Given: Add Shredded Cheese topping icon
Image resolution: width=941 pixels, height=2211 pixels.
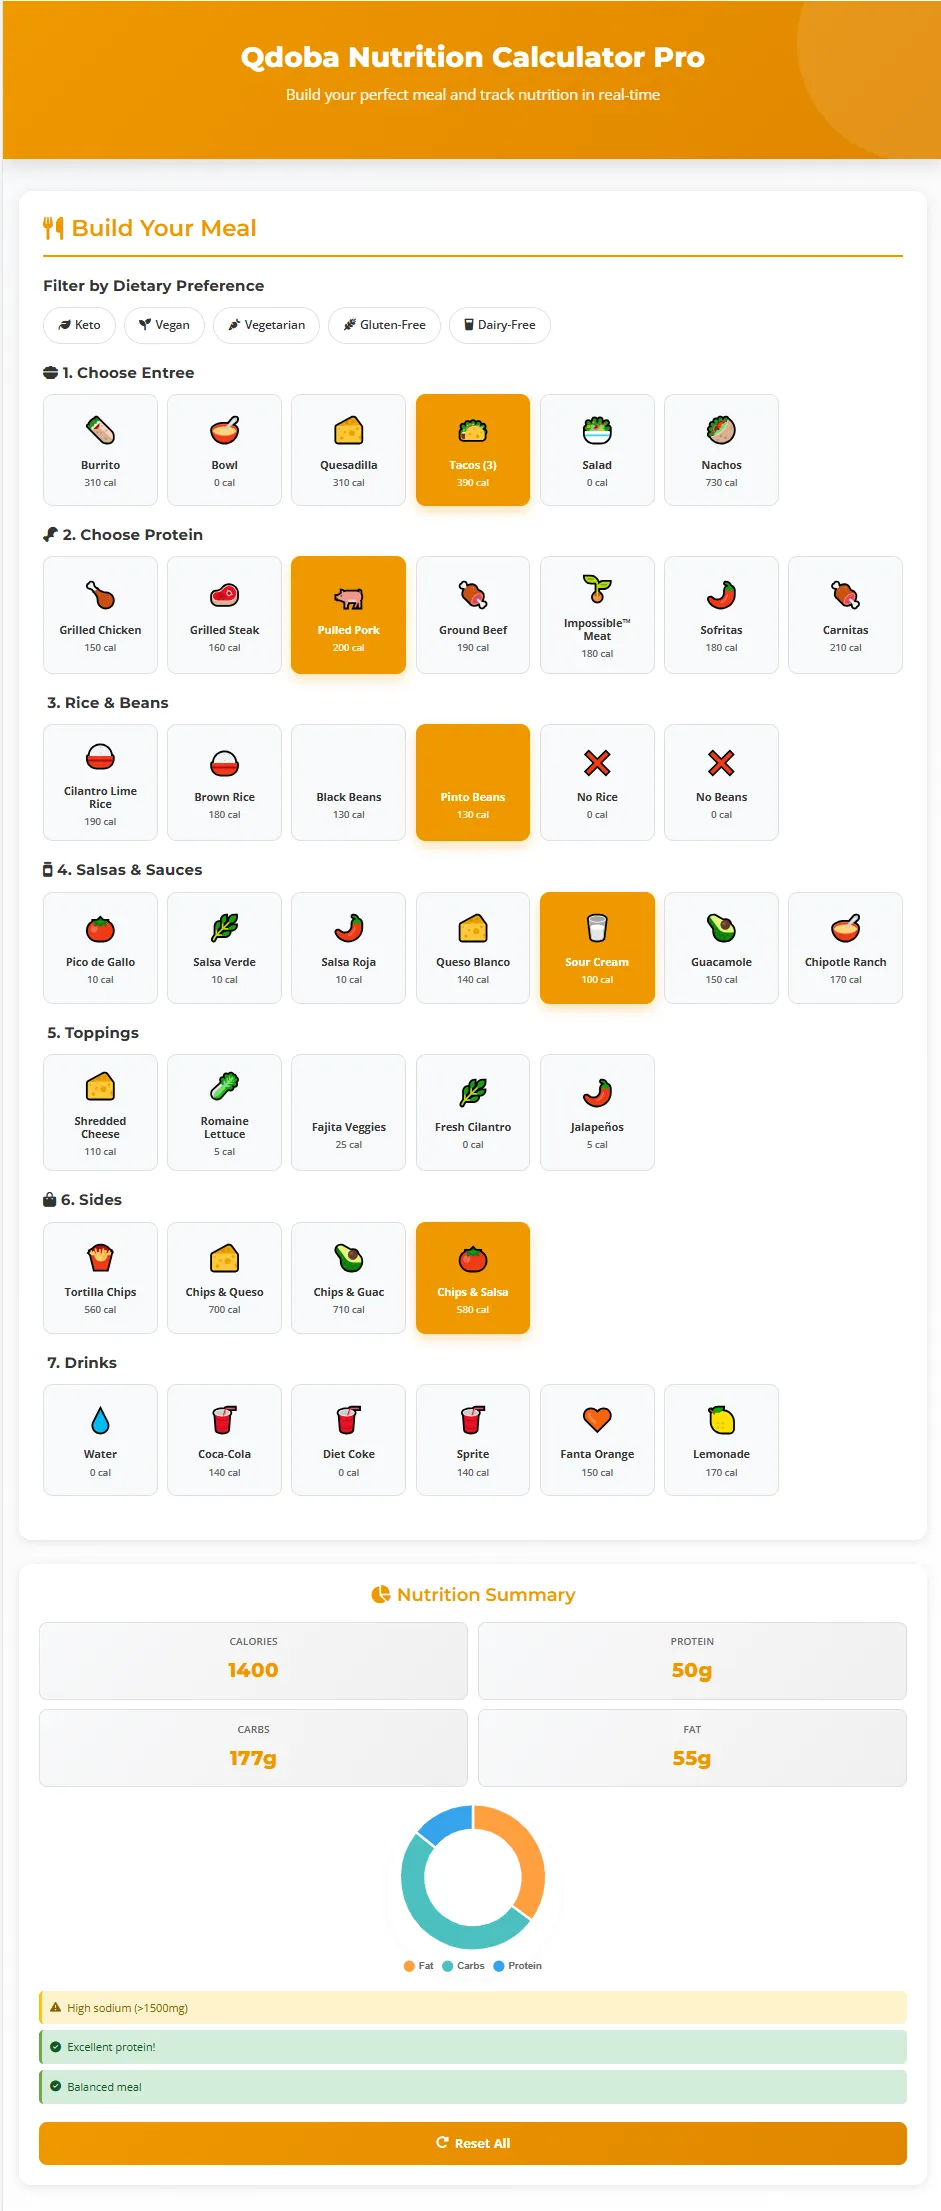Looking at the screenshot, I should tap(100, 1087).
